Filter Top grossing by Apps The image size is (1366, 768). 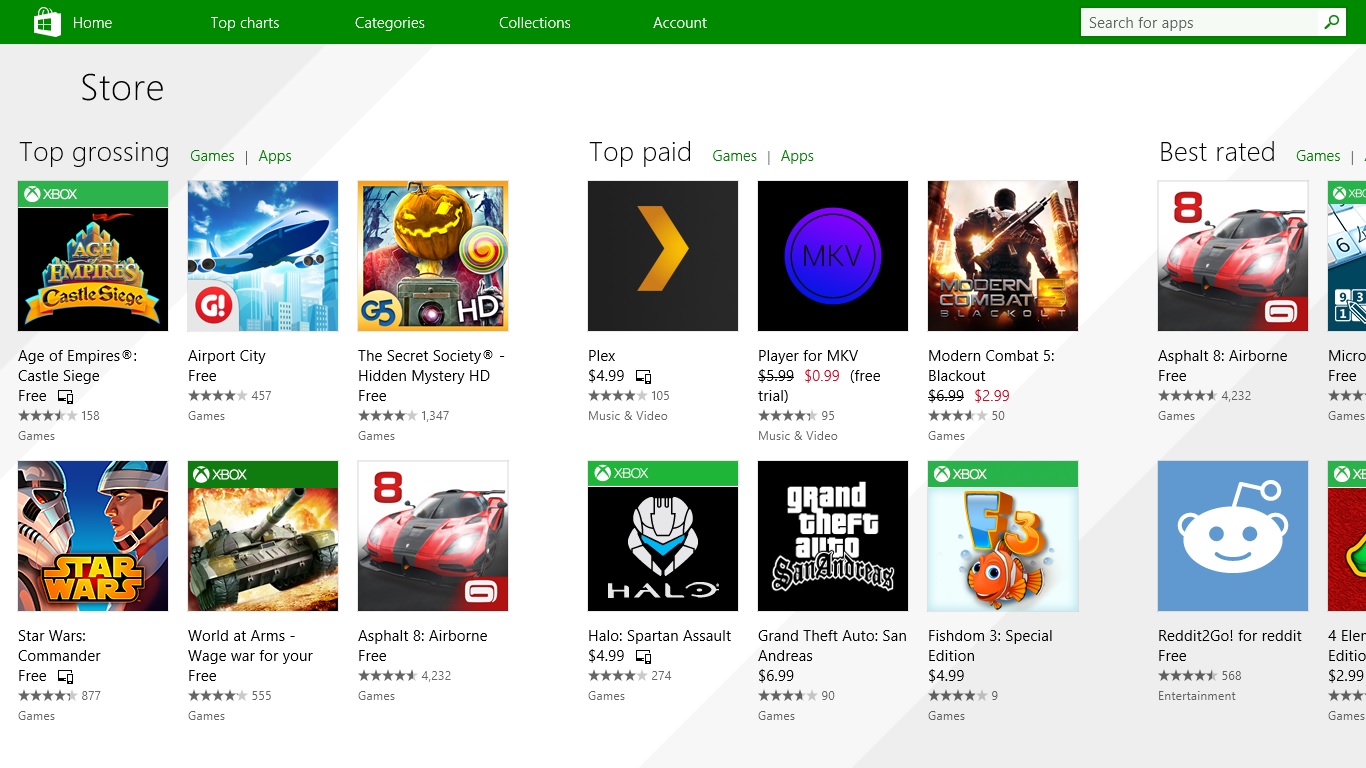click(x=275, y=156)
